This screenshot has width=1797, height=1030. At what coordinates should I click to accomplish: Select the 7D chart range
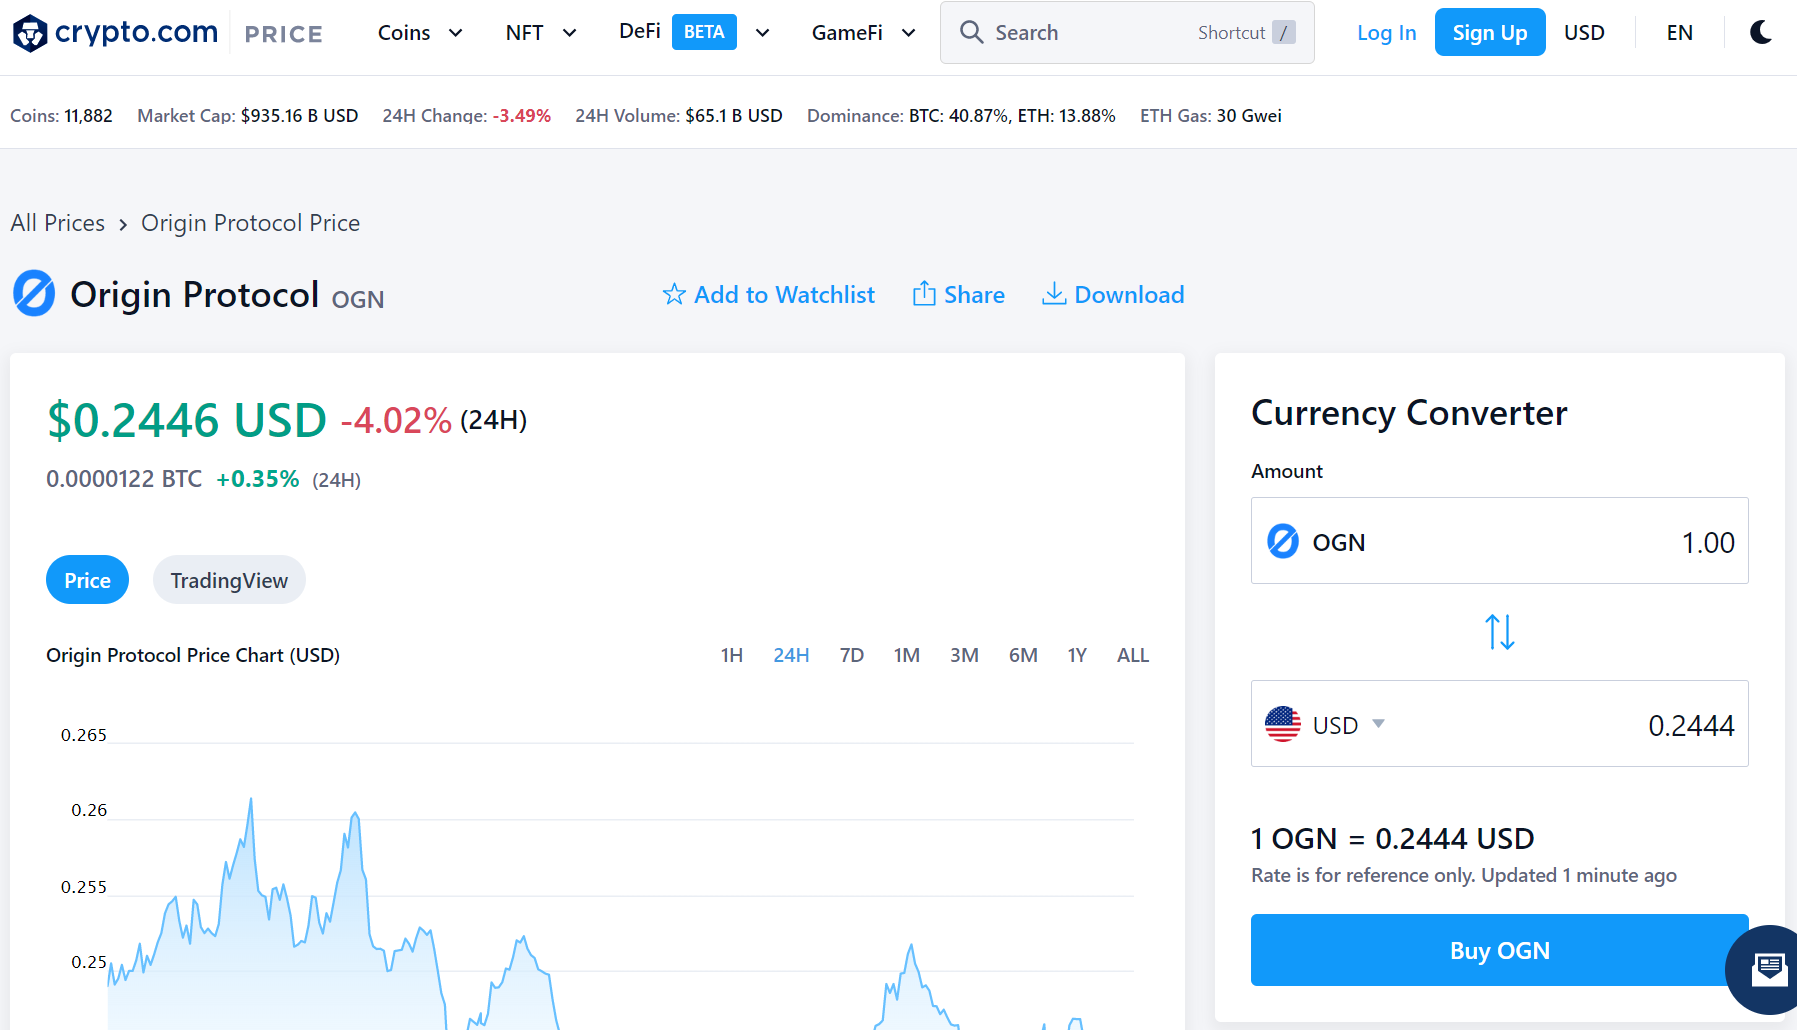point(852,655)
